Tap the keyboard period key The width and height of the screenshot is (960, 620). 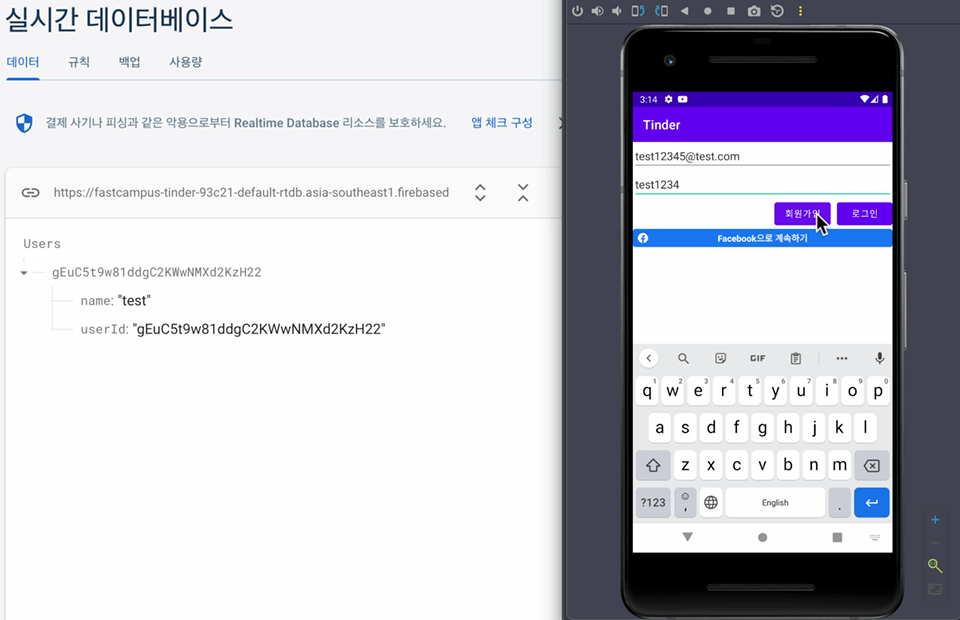point(839,502)
